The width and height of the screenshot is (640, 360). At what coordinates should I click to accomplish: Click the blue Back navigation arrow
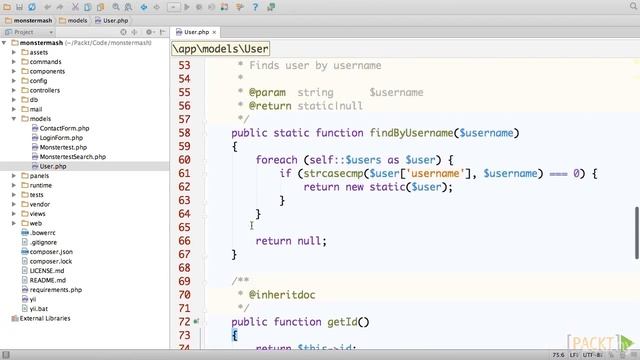[x=144, y=7]
